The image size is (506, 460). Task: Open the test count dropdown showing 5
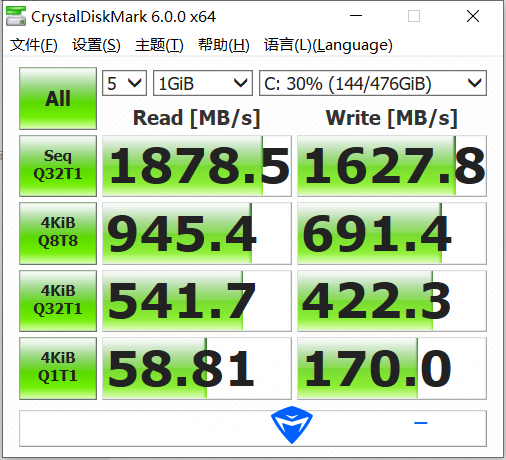(x=124, y=83)
